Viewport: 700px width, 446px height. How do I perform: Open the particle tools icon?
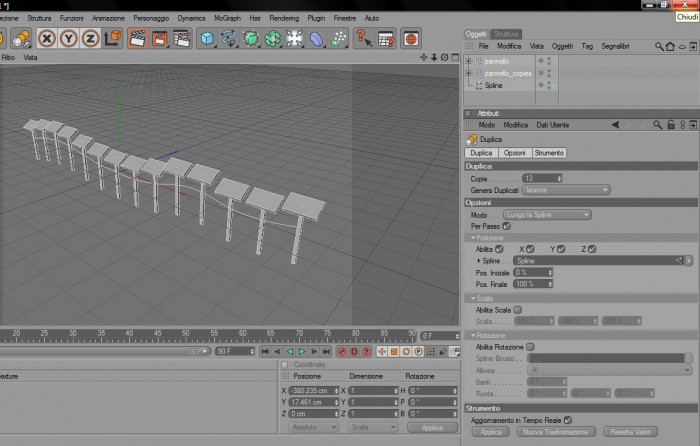coord(338,38)
